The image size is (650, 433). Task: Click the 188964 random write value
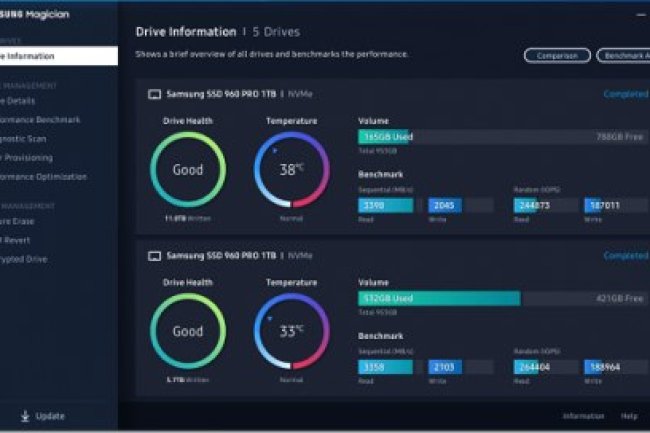605,367
